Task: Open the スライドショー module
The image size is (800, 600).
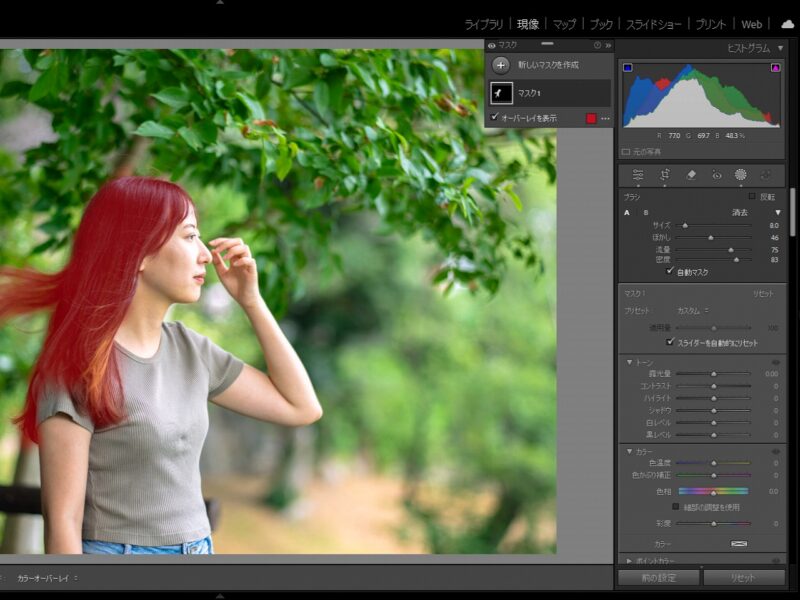Action: pyautogui.click(x=653, y=24)
